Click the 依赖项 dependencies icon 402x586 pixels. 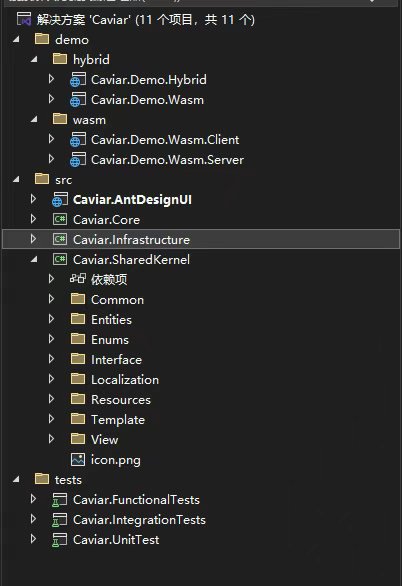click(78, 279)
